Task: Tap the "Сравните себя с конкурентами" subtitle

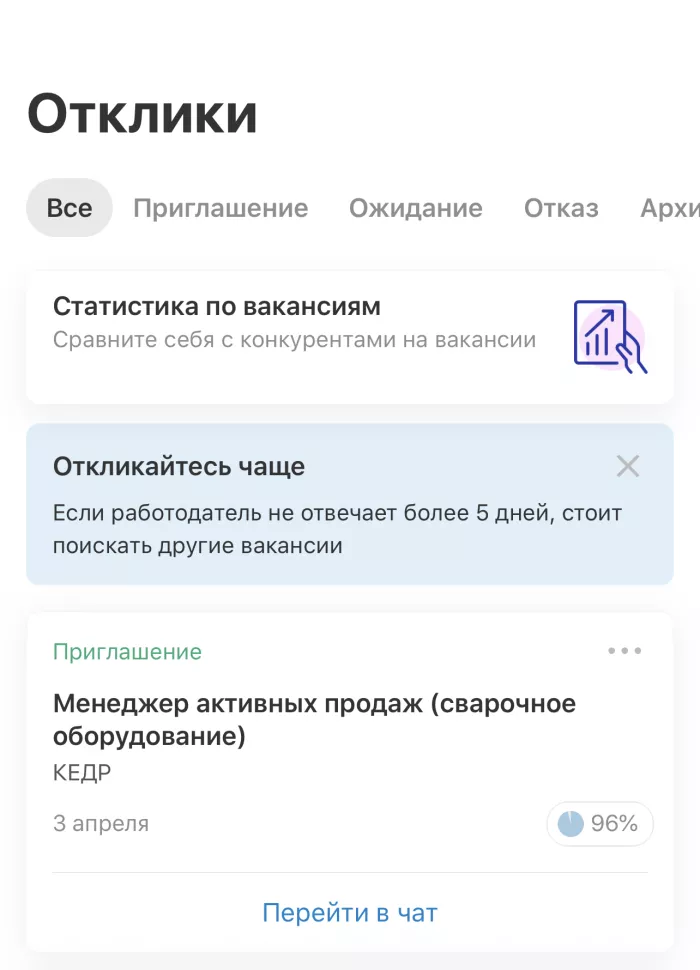Action: tap(294, 340)
